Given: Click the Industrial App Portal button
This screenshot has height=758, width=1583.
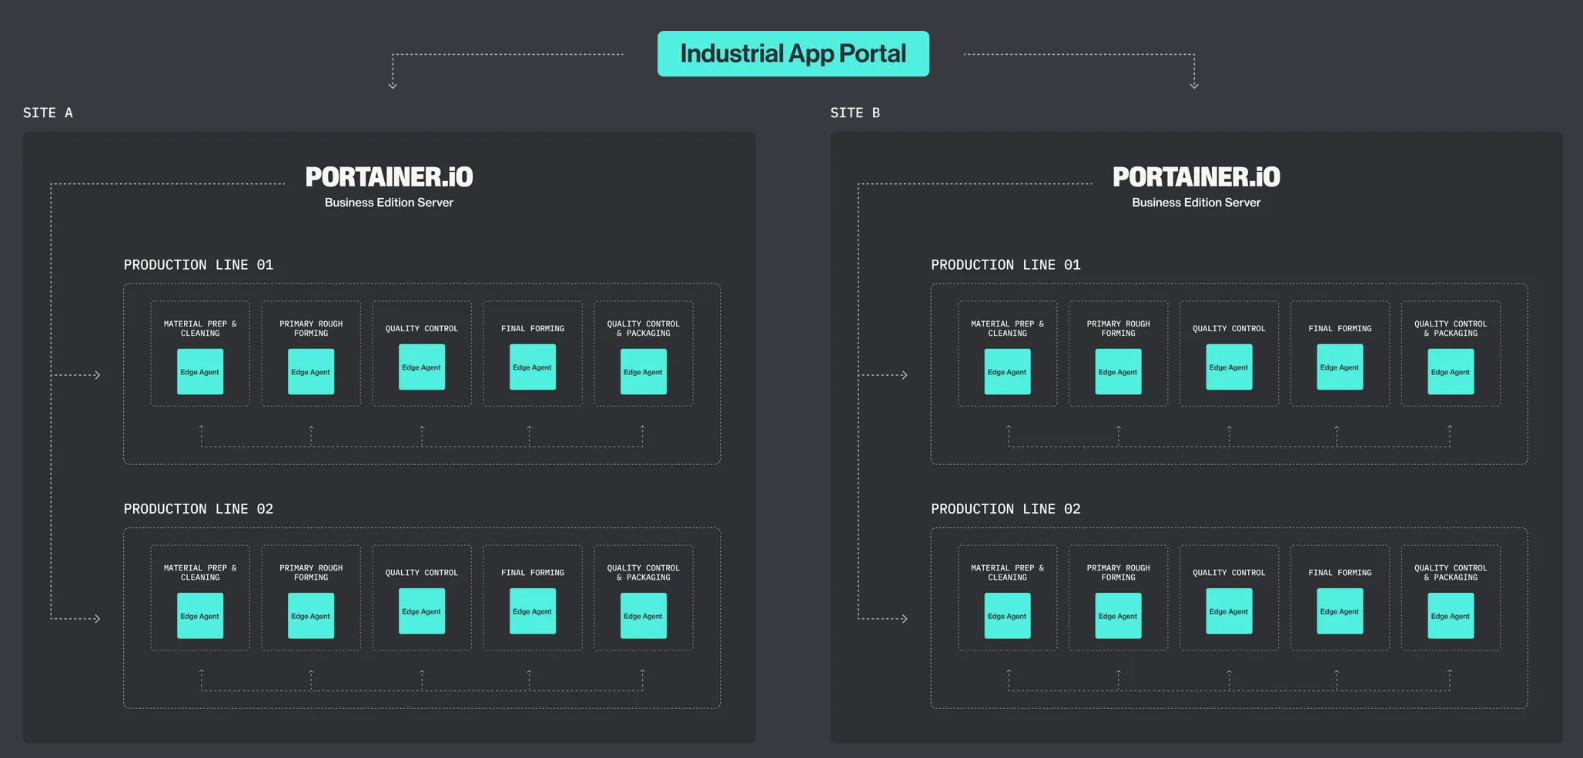Looking at the screenshot, I should (793, 54).
